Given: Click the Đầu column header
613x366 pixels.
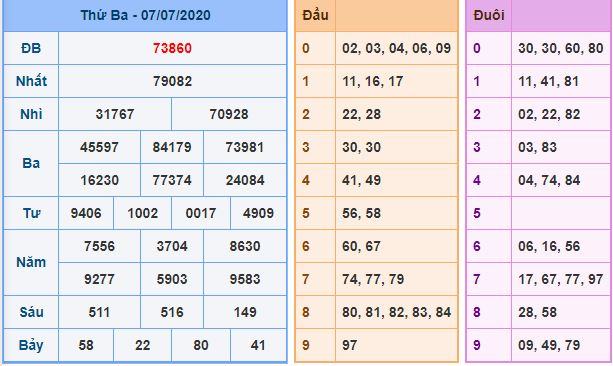Looking at the screenshot, I should 315,16.
